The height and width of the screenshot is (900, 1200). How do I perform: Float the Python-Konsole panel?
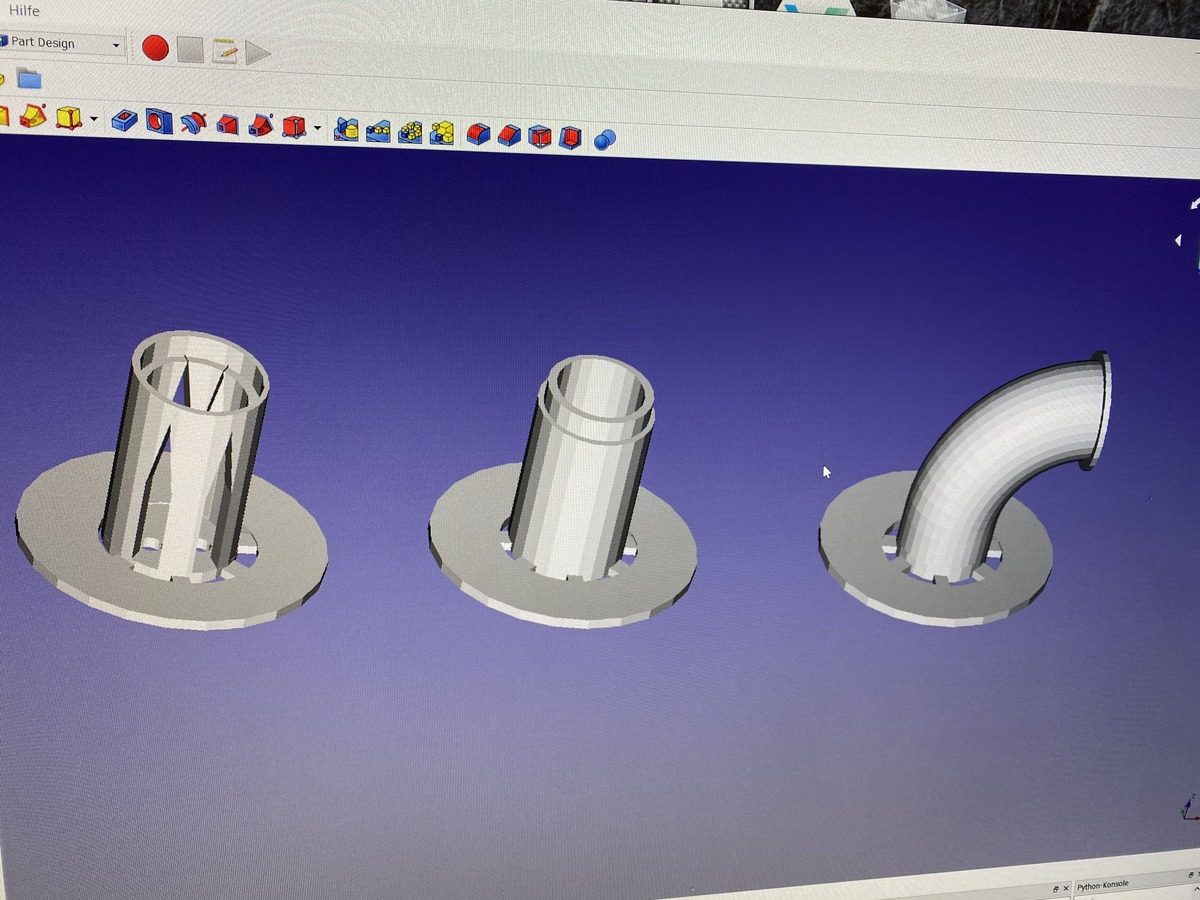[1191, 875]
